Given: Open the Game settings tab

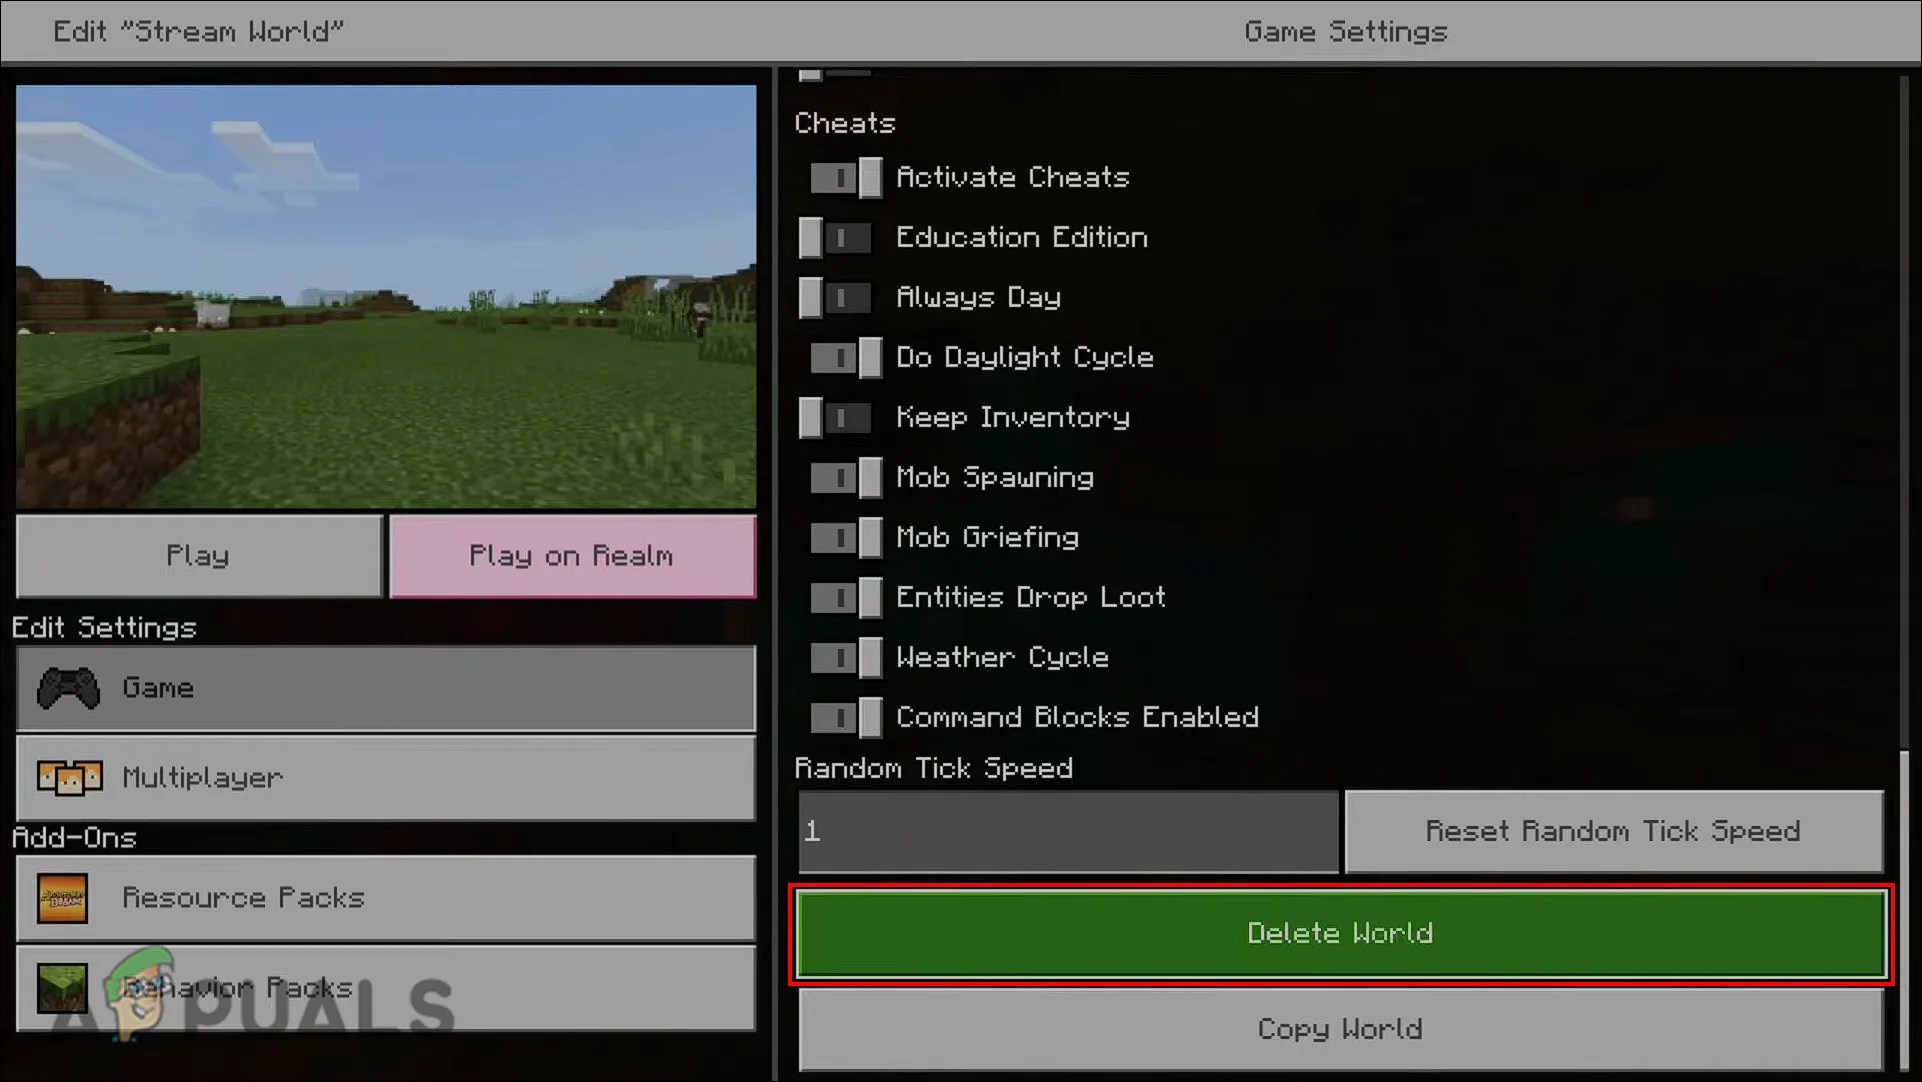Looking at the screenshot, I should 386,688.
